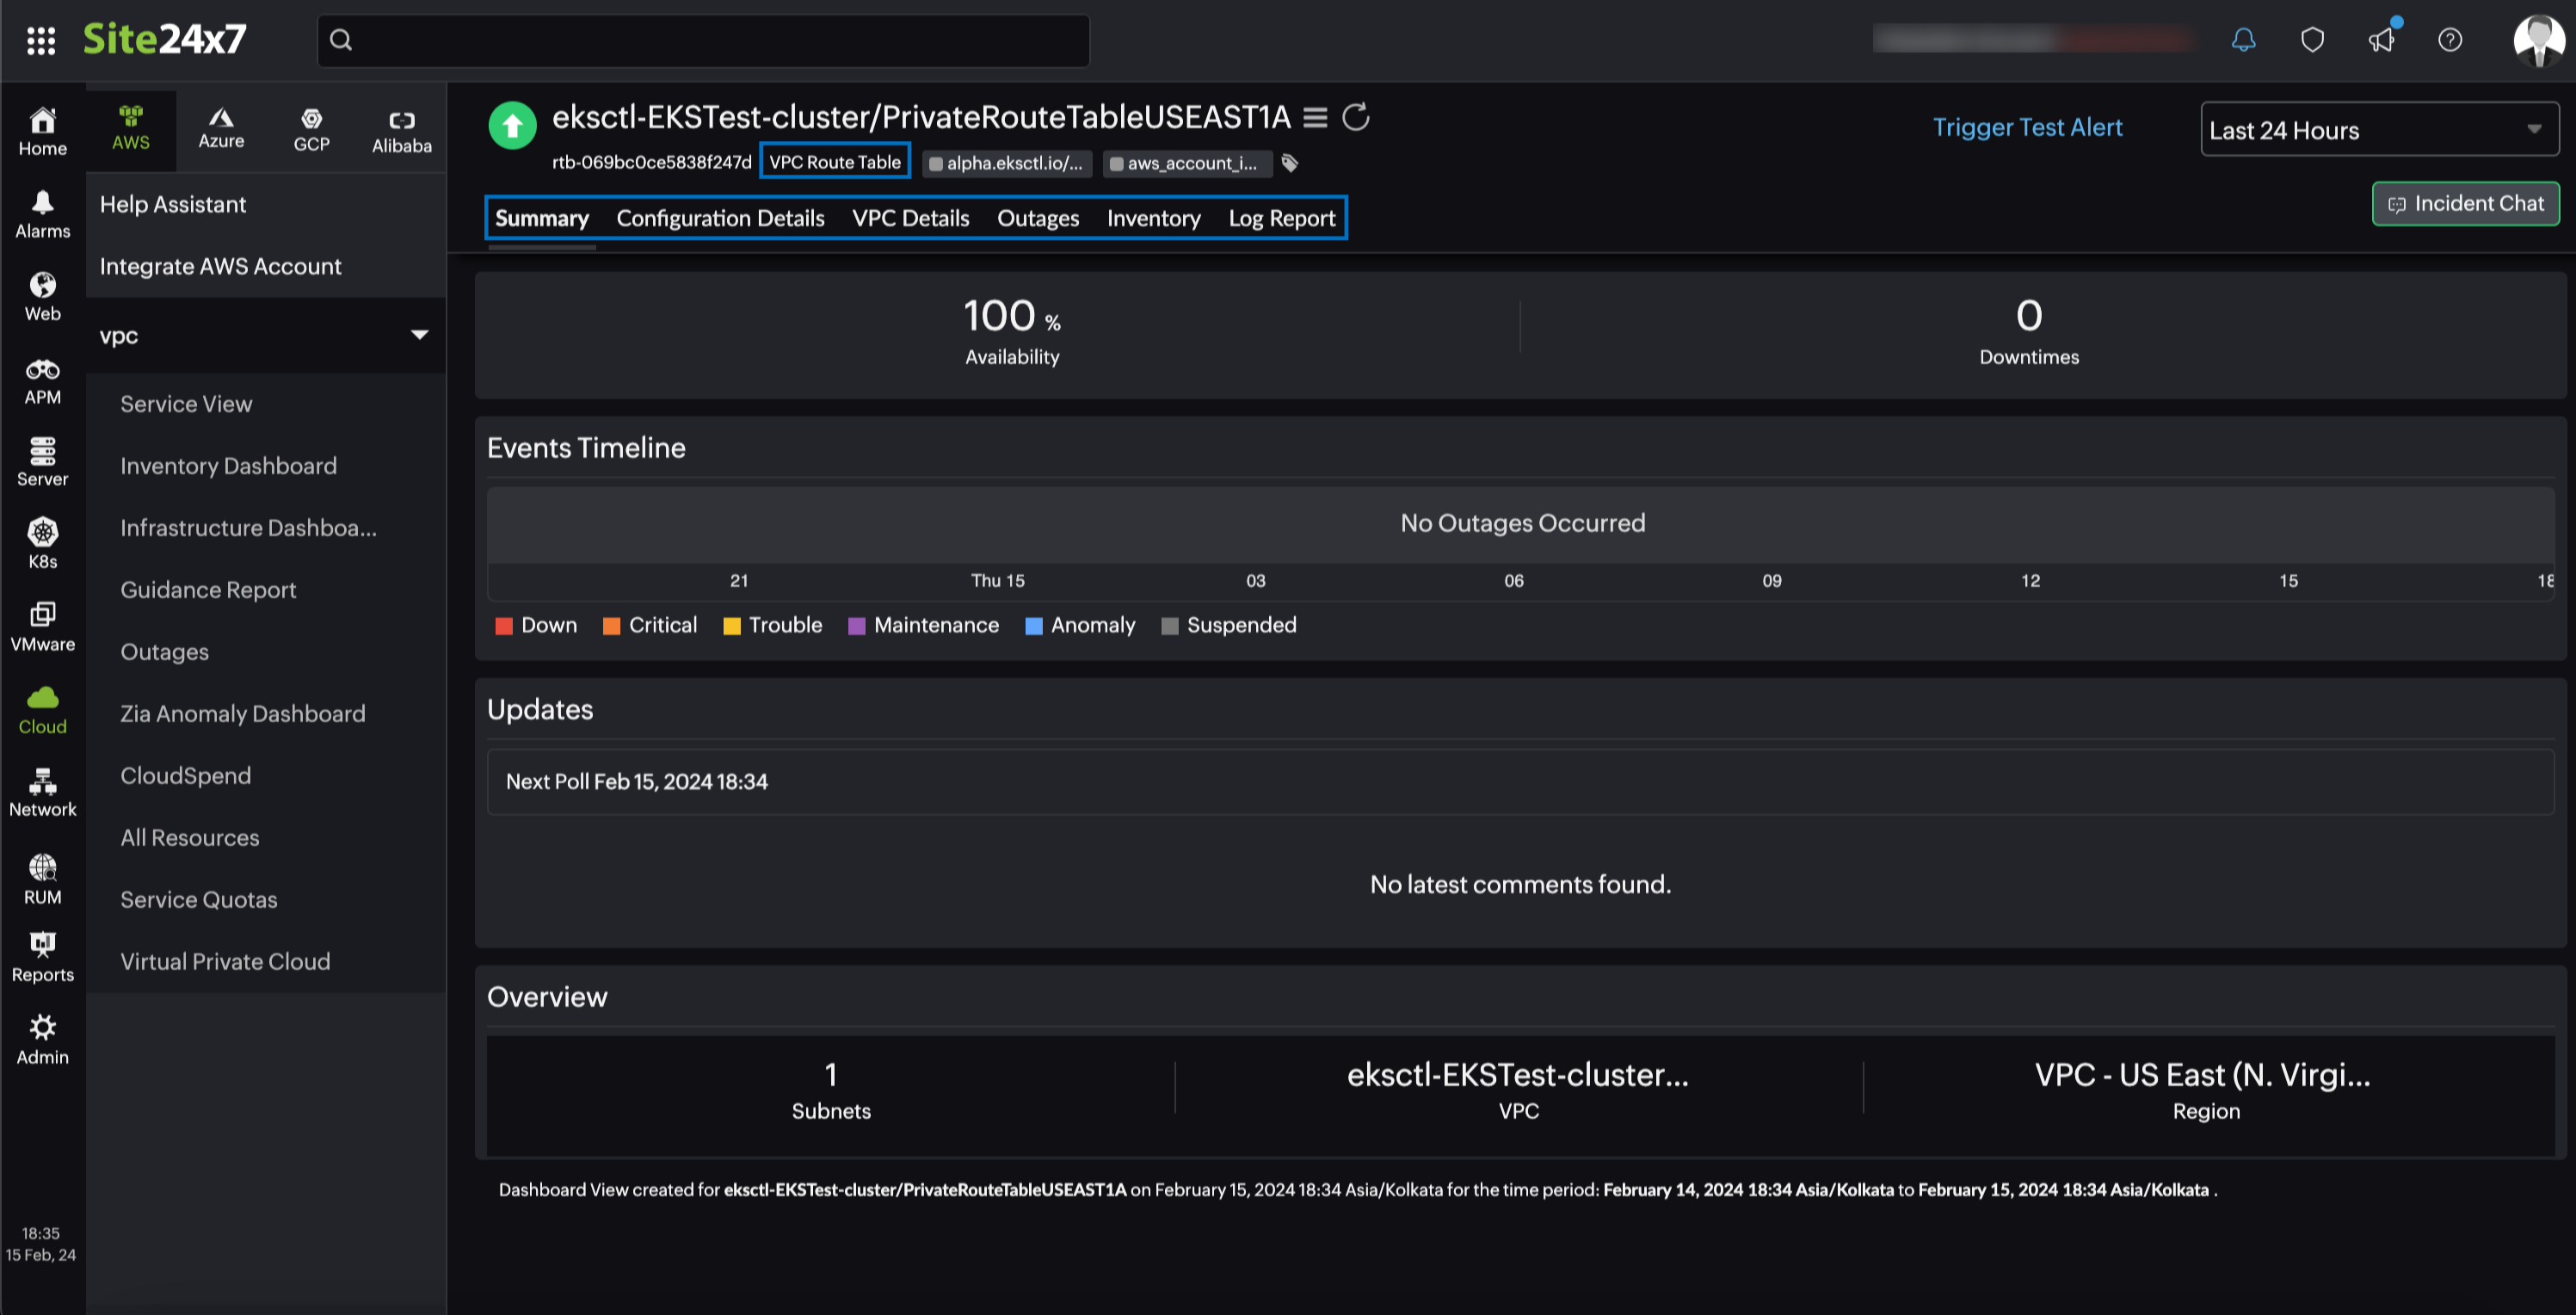Screen dimensions: 2576x1315
Task: Refresh the monitor using the reload icon
Action: coord(1356,117)
